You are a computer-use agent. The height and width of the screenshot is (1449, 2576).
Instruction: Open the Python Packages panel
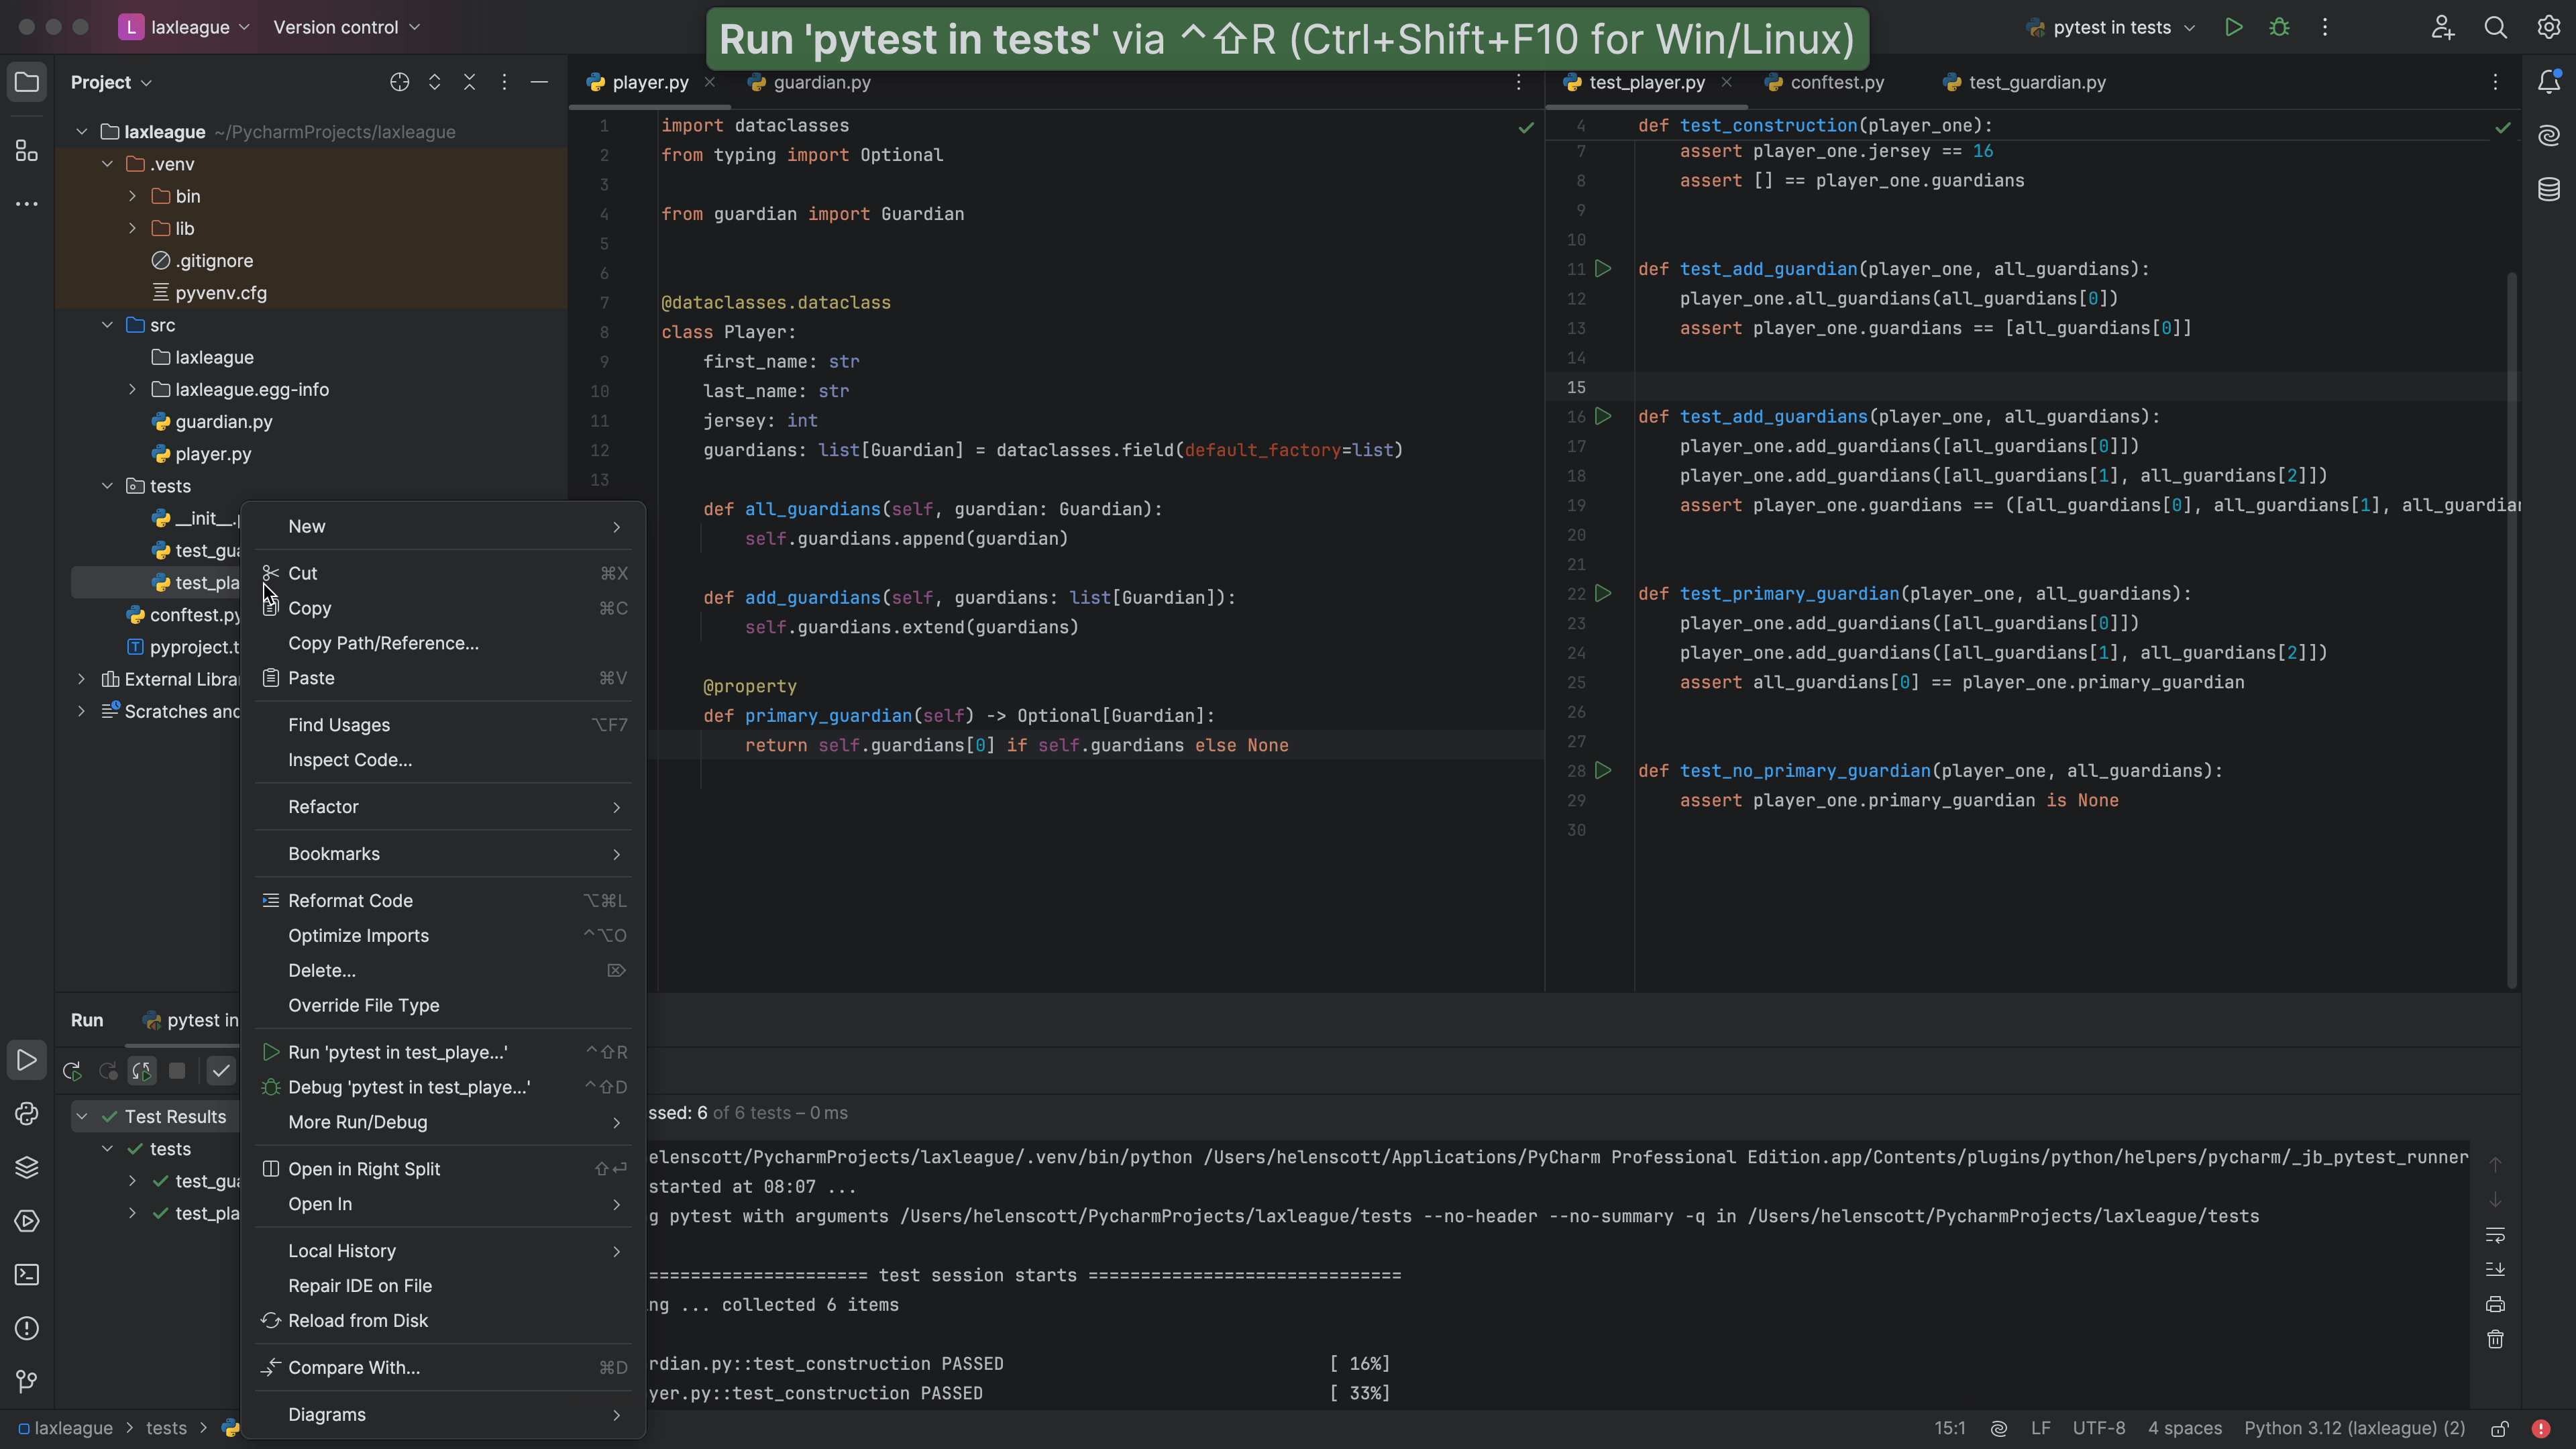click(x=26, y=1167)
